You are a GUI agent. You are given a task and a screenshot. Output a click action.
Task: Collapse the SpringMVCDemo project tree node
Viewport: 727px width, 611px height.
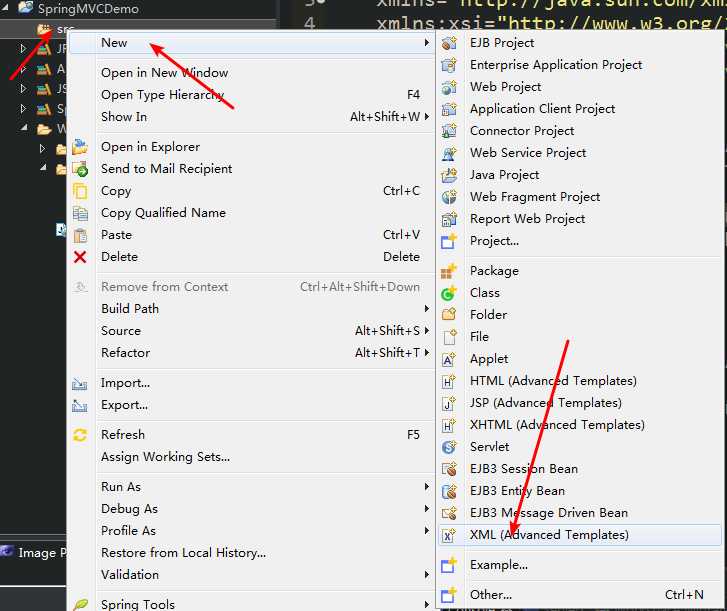click(6, 7)
